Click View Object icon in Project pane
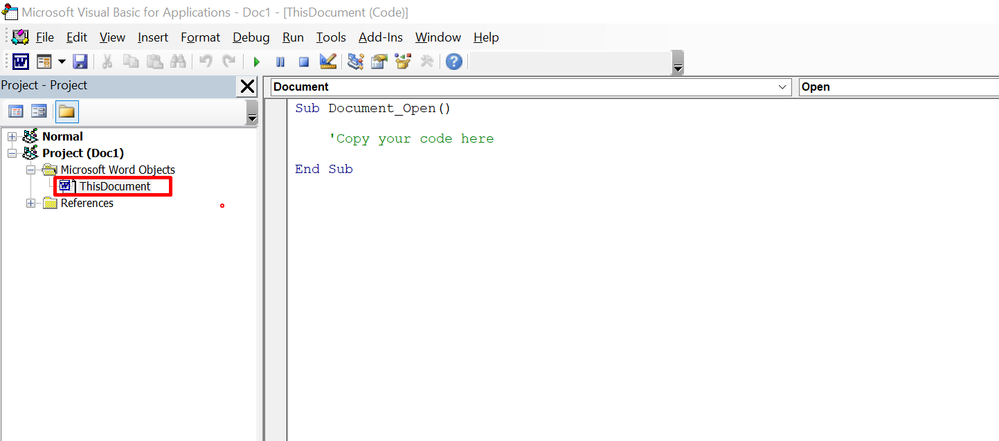Viewport: 999px width, 441px height. pos(39,112)
